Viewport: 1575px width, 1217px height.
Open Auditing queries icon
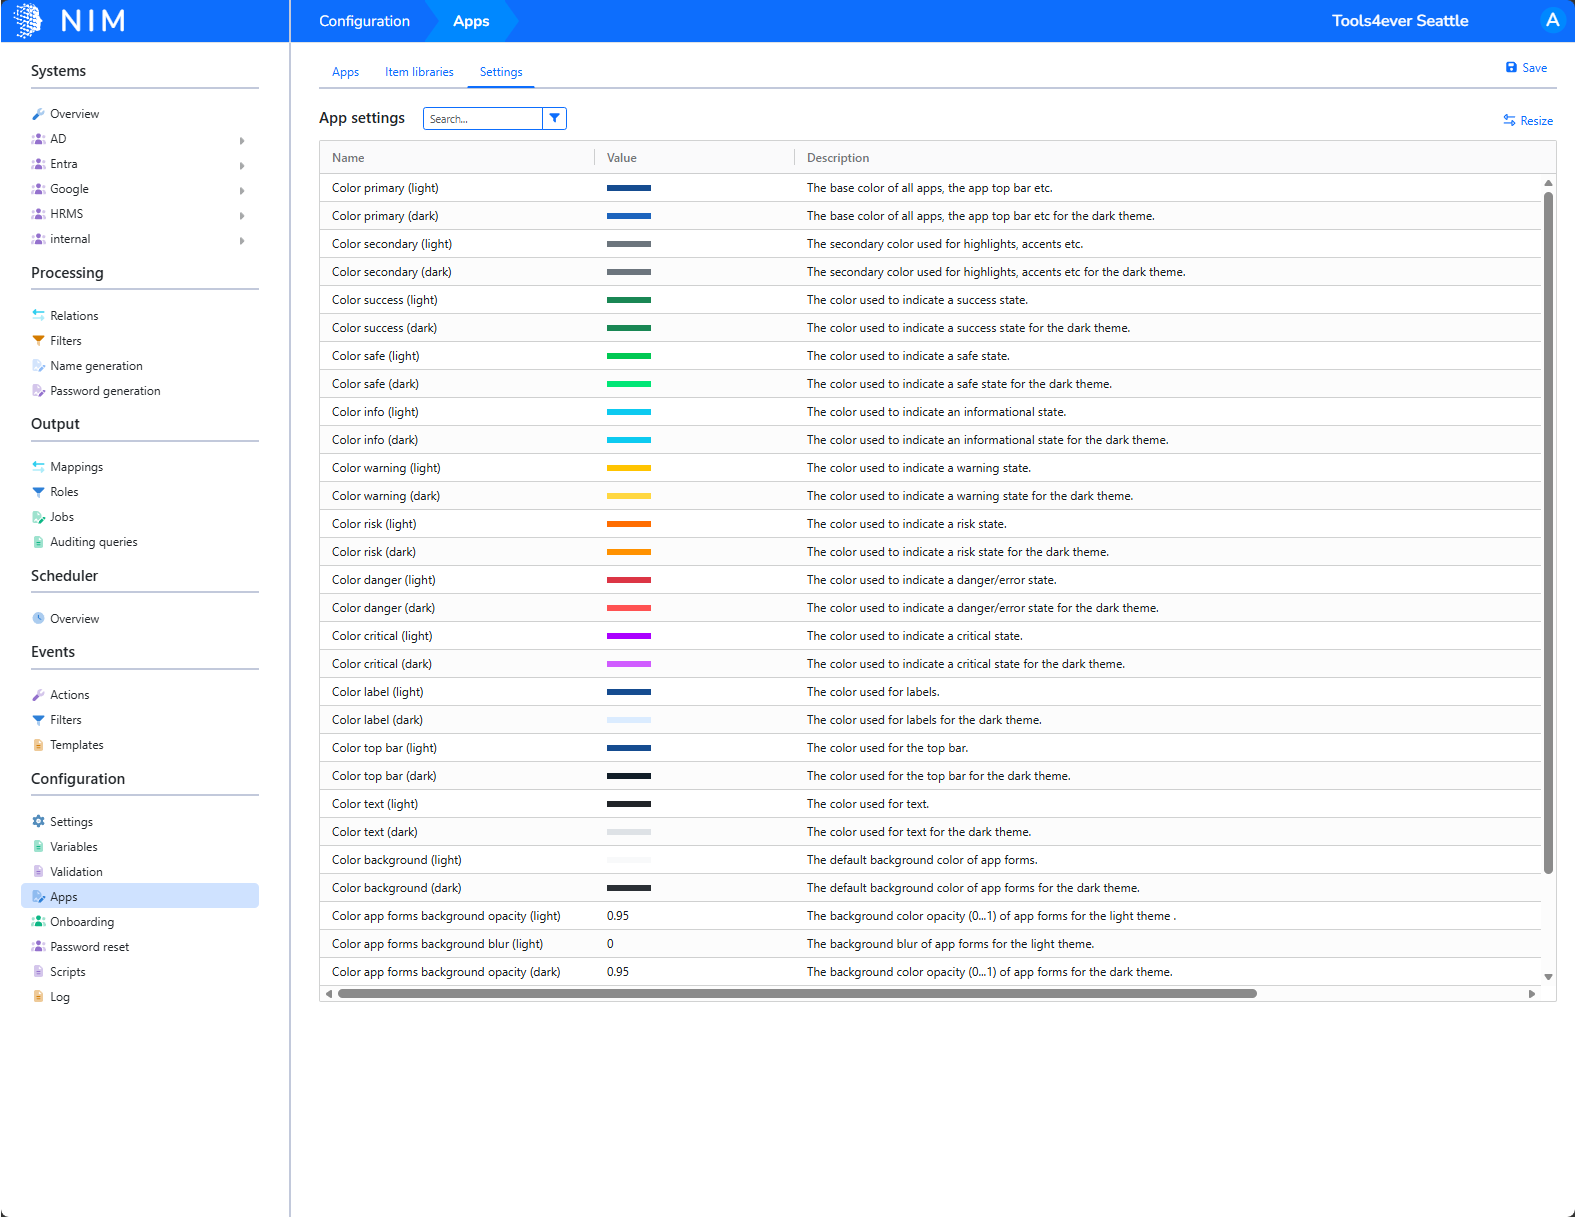click(38, 541)
